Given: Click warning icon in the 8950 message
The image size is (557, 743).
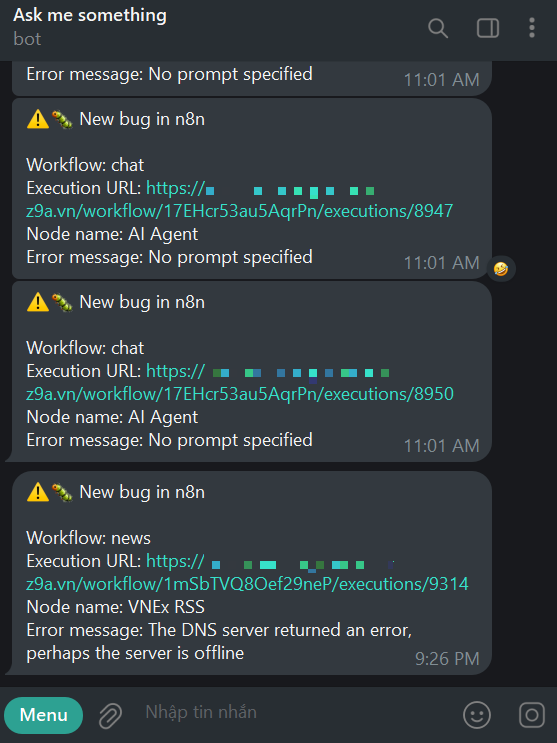Looking at the screenshot, I should pyautogui.click(x=38, y=302).
